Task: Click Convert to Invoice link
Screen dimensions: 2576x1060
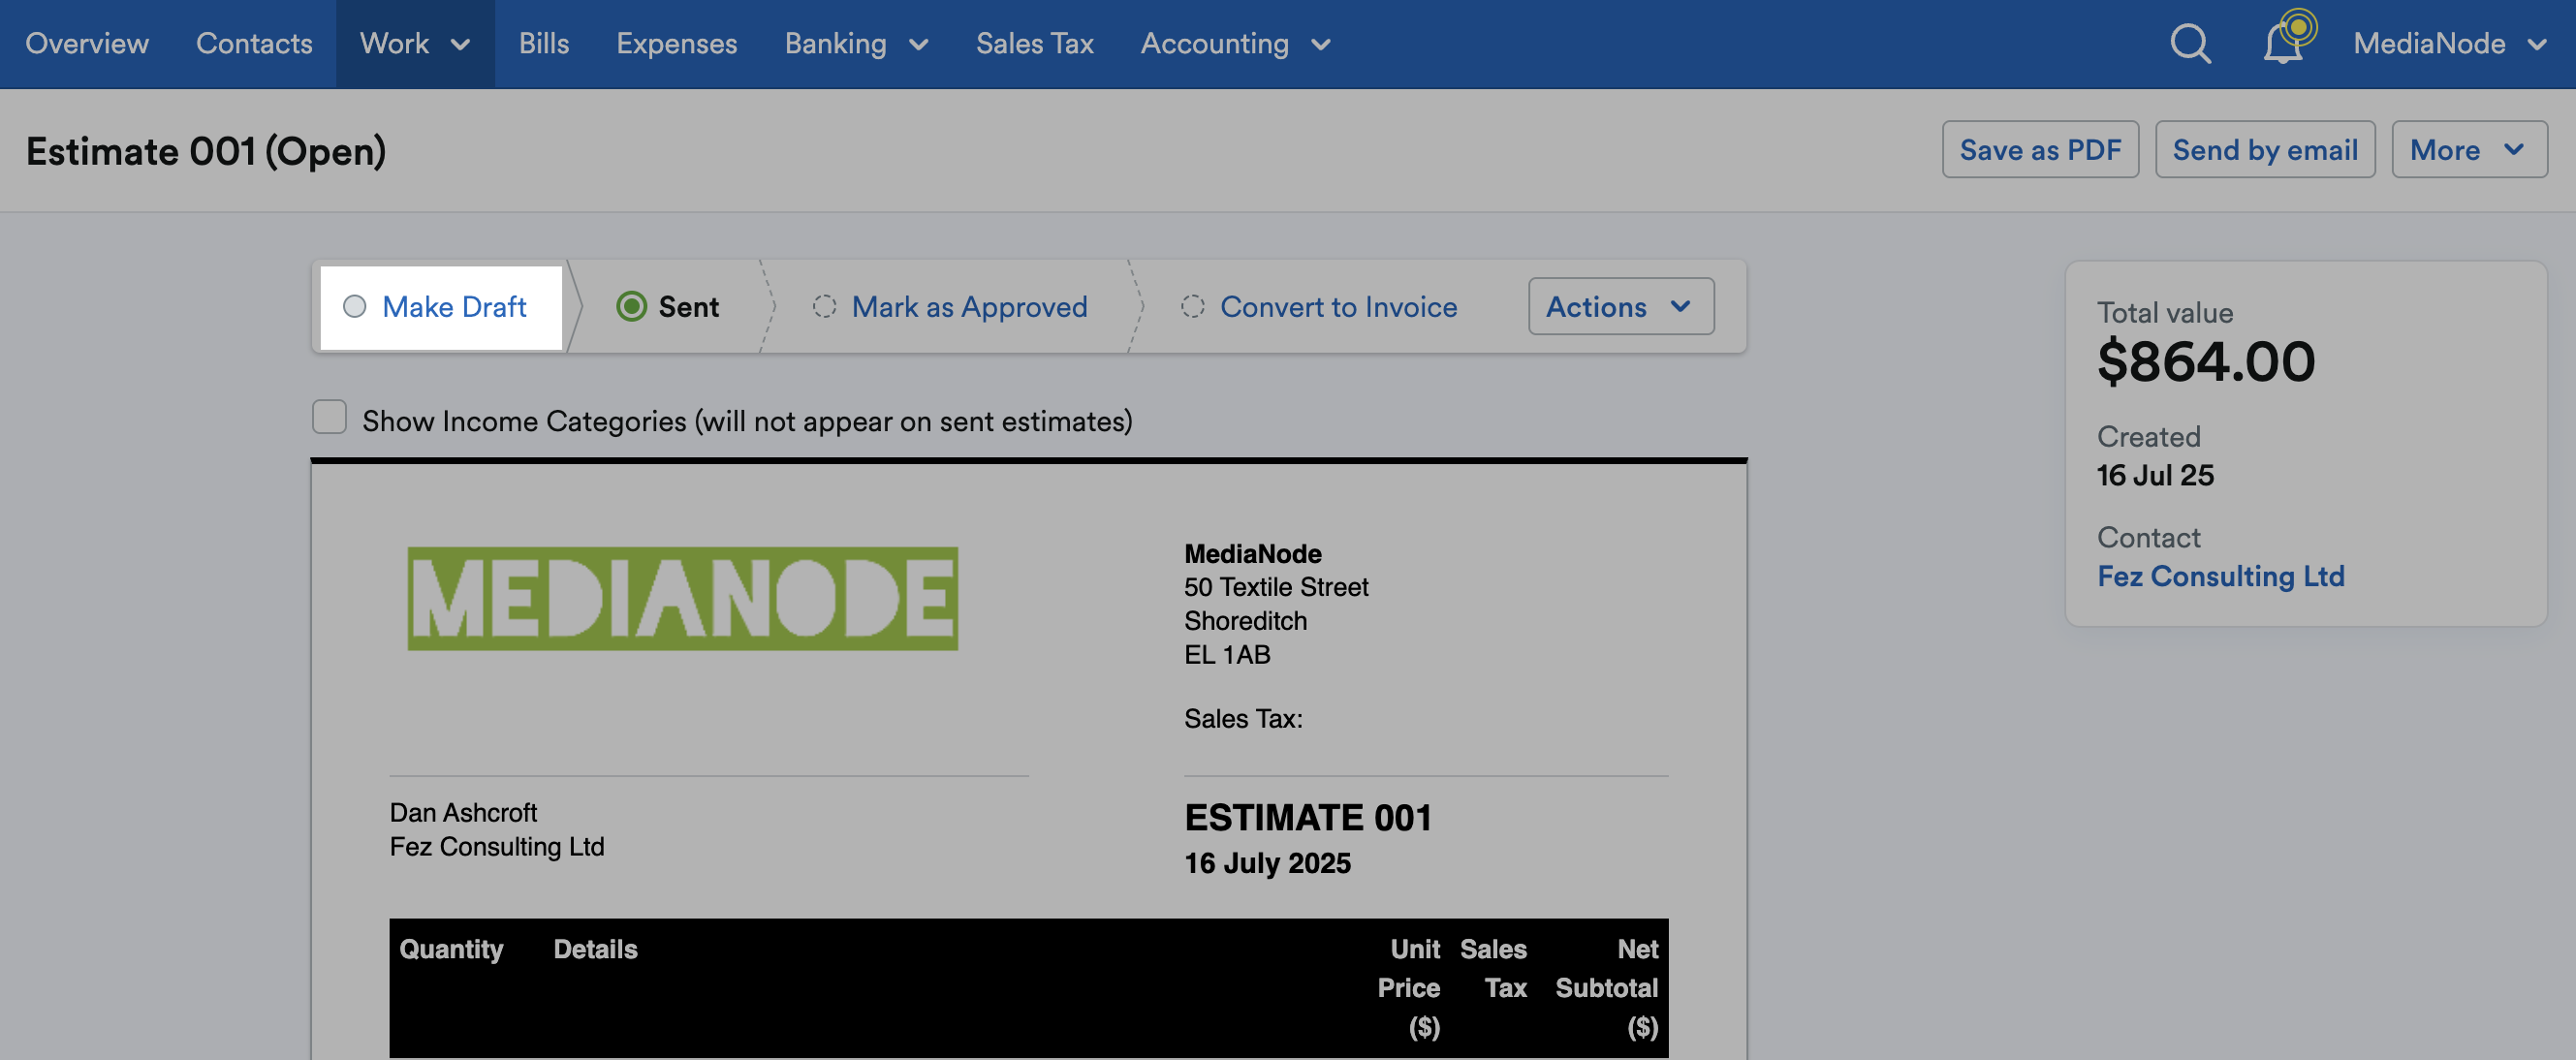Action: [x=1338, y=306]
